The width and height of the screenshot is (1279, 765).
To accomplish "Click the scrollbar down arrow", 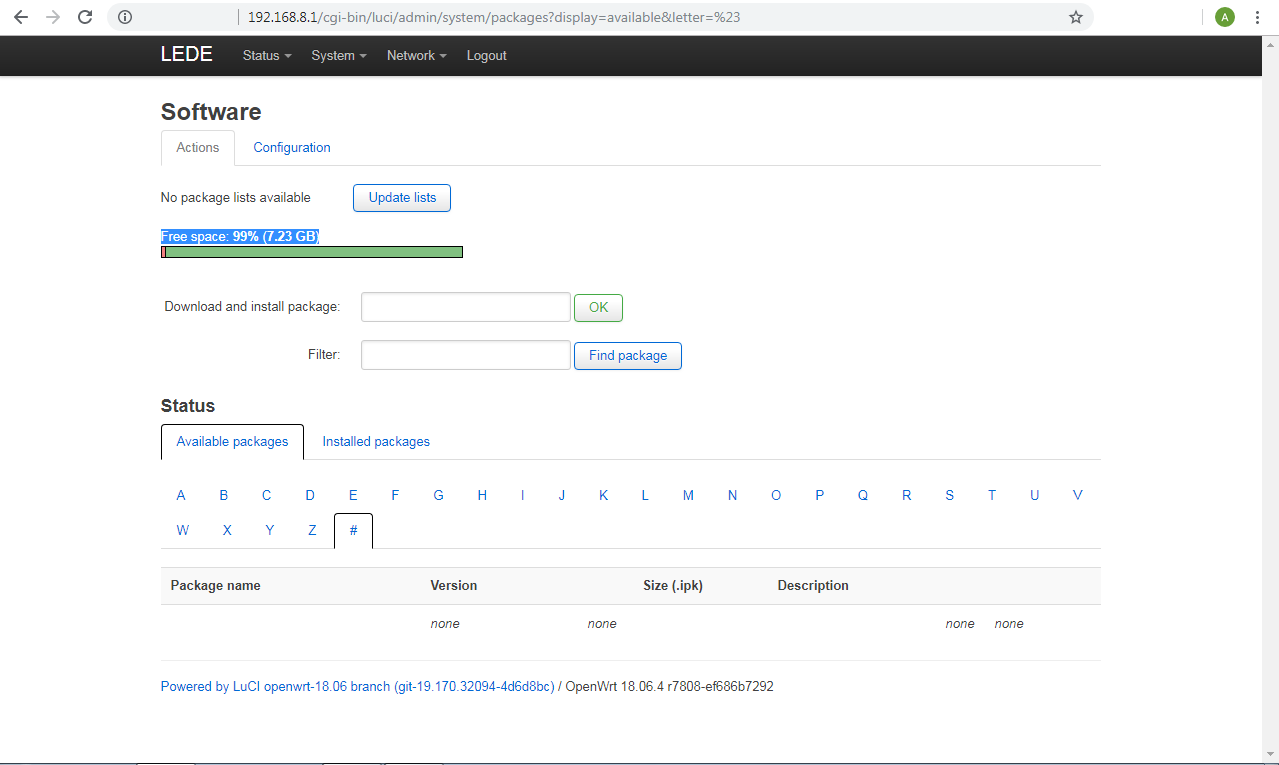I will pos(1271,755).
